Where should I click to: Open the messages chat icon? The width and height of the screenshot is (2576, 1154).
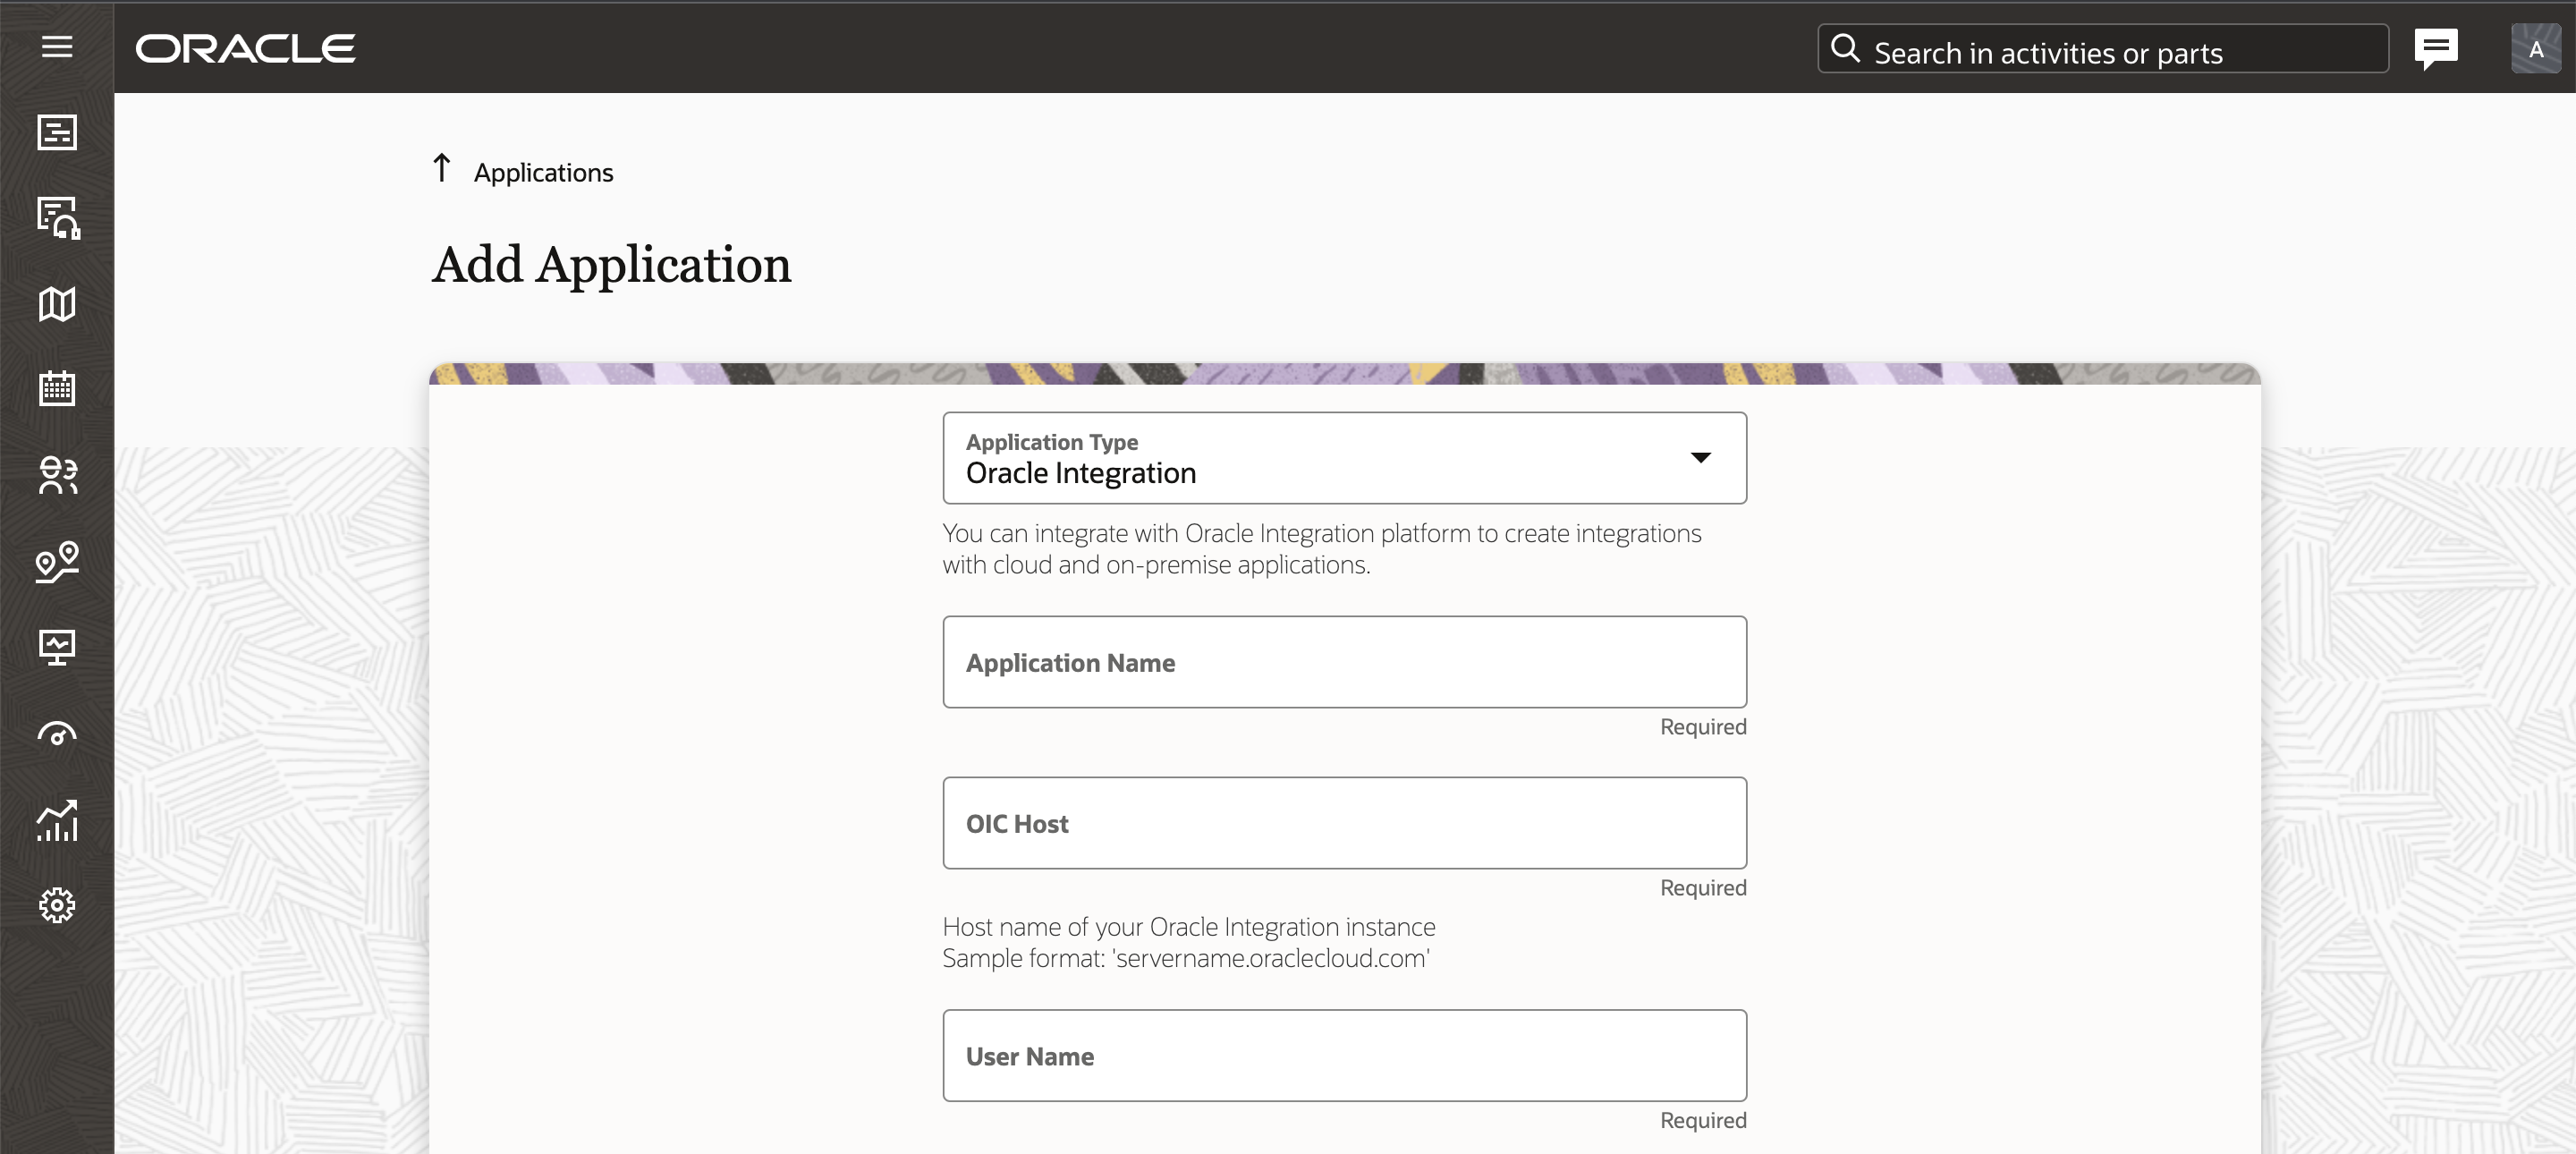[2435, 48]
